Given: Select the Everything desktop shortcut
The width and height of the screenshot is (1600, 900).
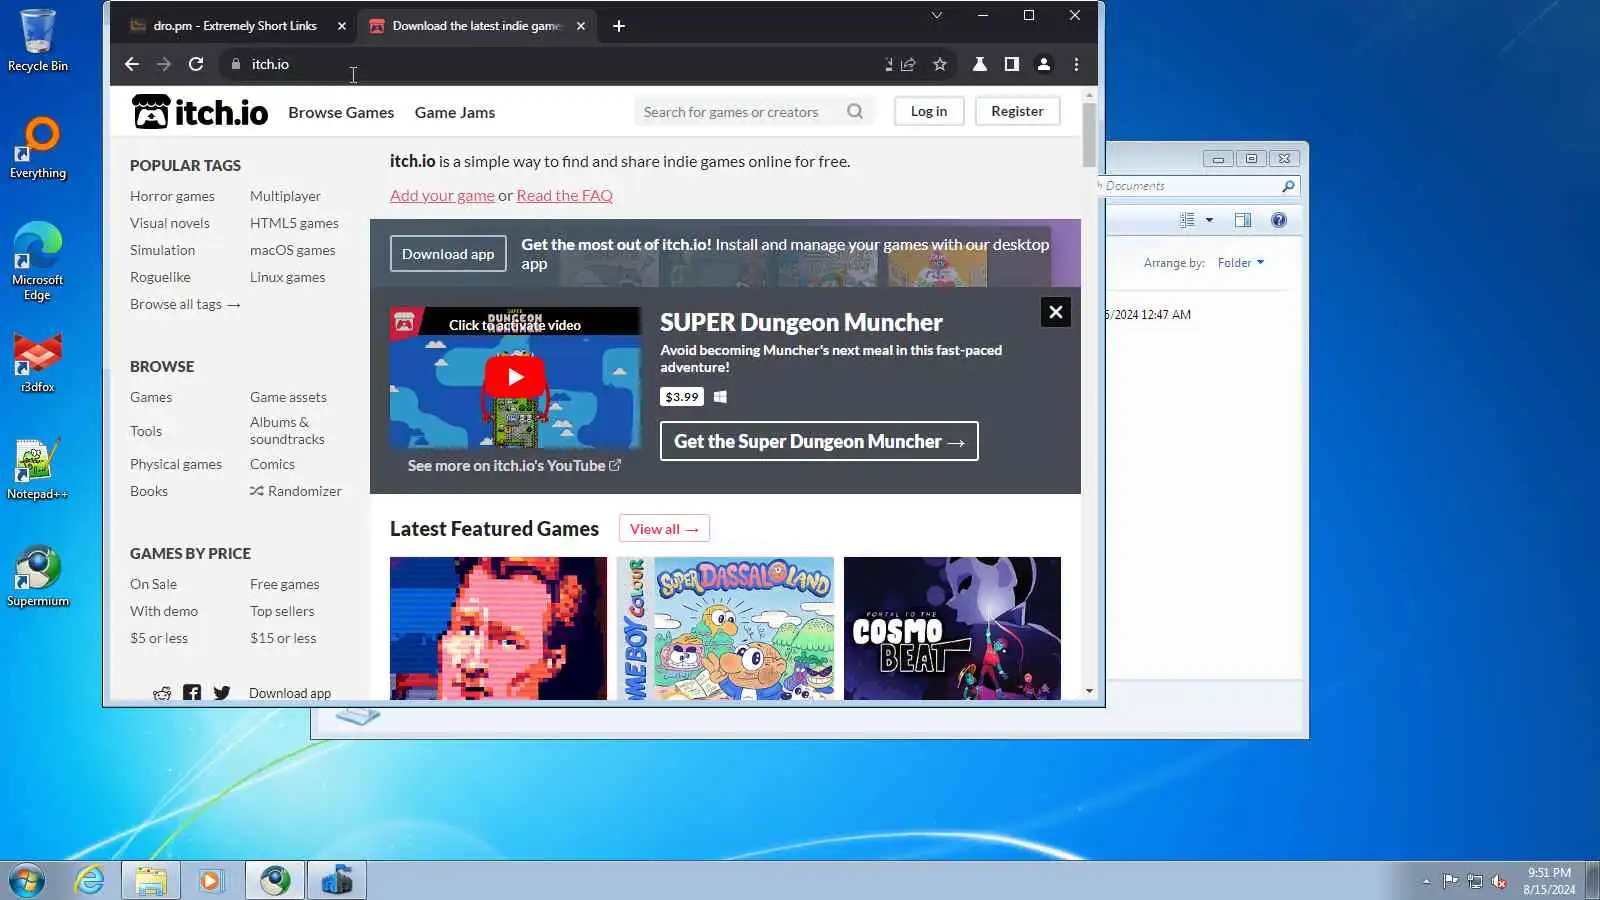Looking at the screenshot, I should tap(38, 148).
